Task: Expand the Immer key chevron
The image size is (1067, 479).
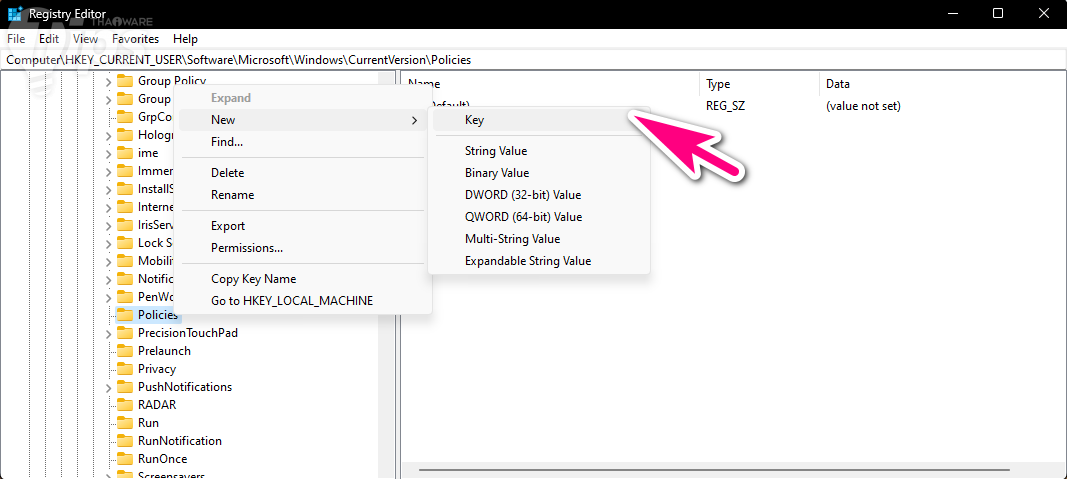Action: pos(108,171)
